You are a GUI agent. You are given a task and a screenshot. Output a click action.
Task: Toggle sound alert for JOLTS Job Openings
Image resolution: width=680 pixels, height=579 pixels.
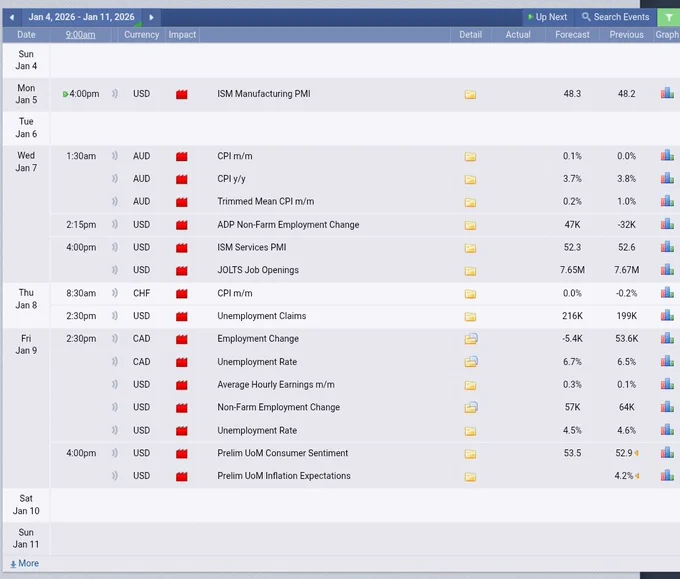(x=114, y=270)
